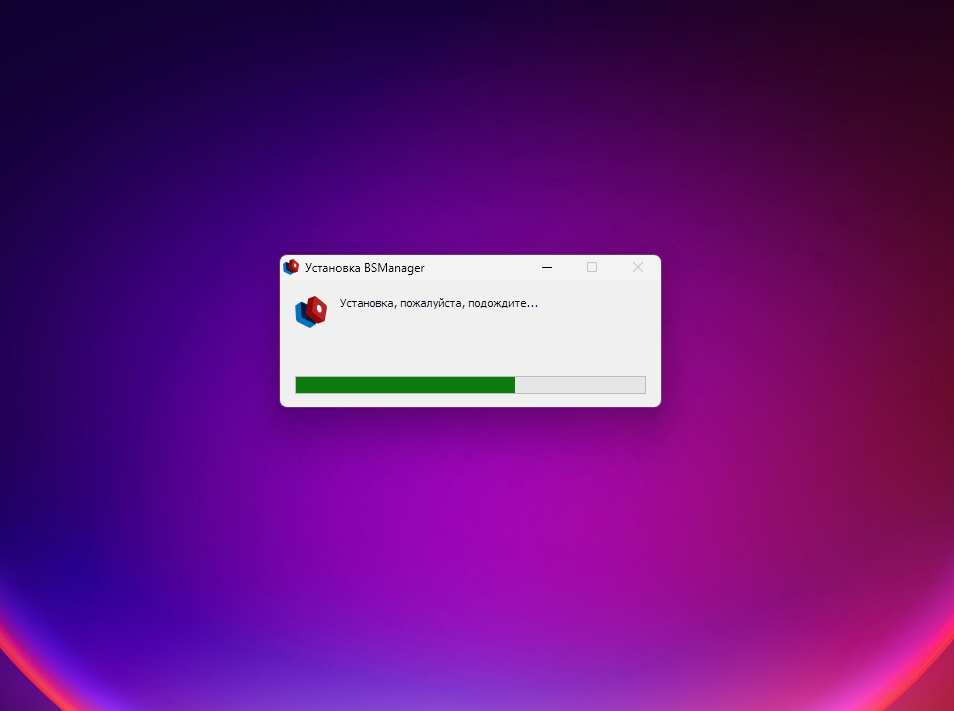Viewport: 954px width, 711px height.
Task: Click the far right end of progress bar
Action: pyautogui.click(x=642, y=385)
